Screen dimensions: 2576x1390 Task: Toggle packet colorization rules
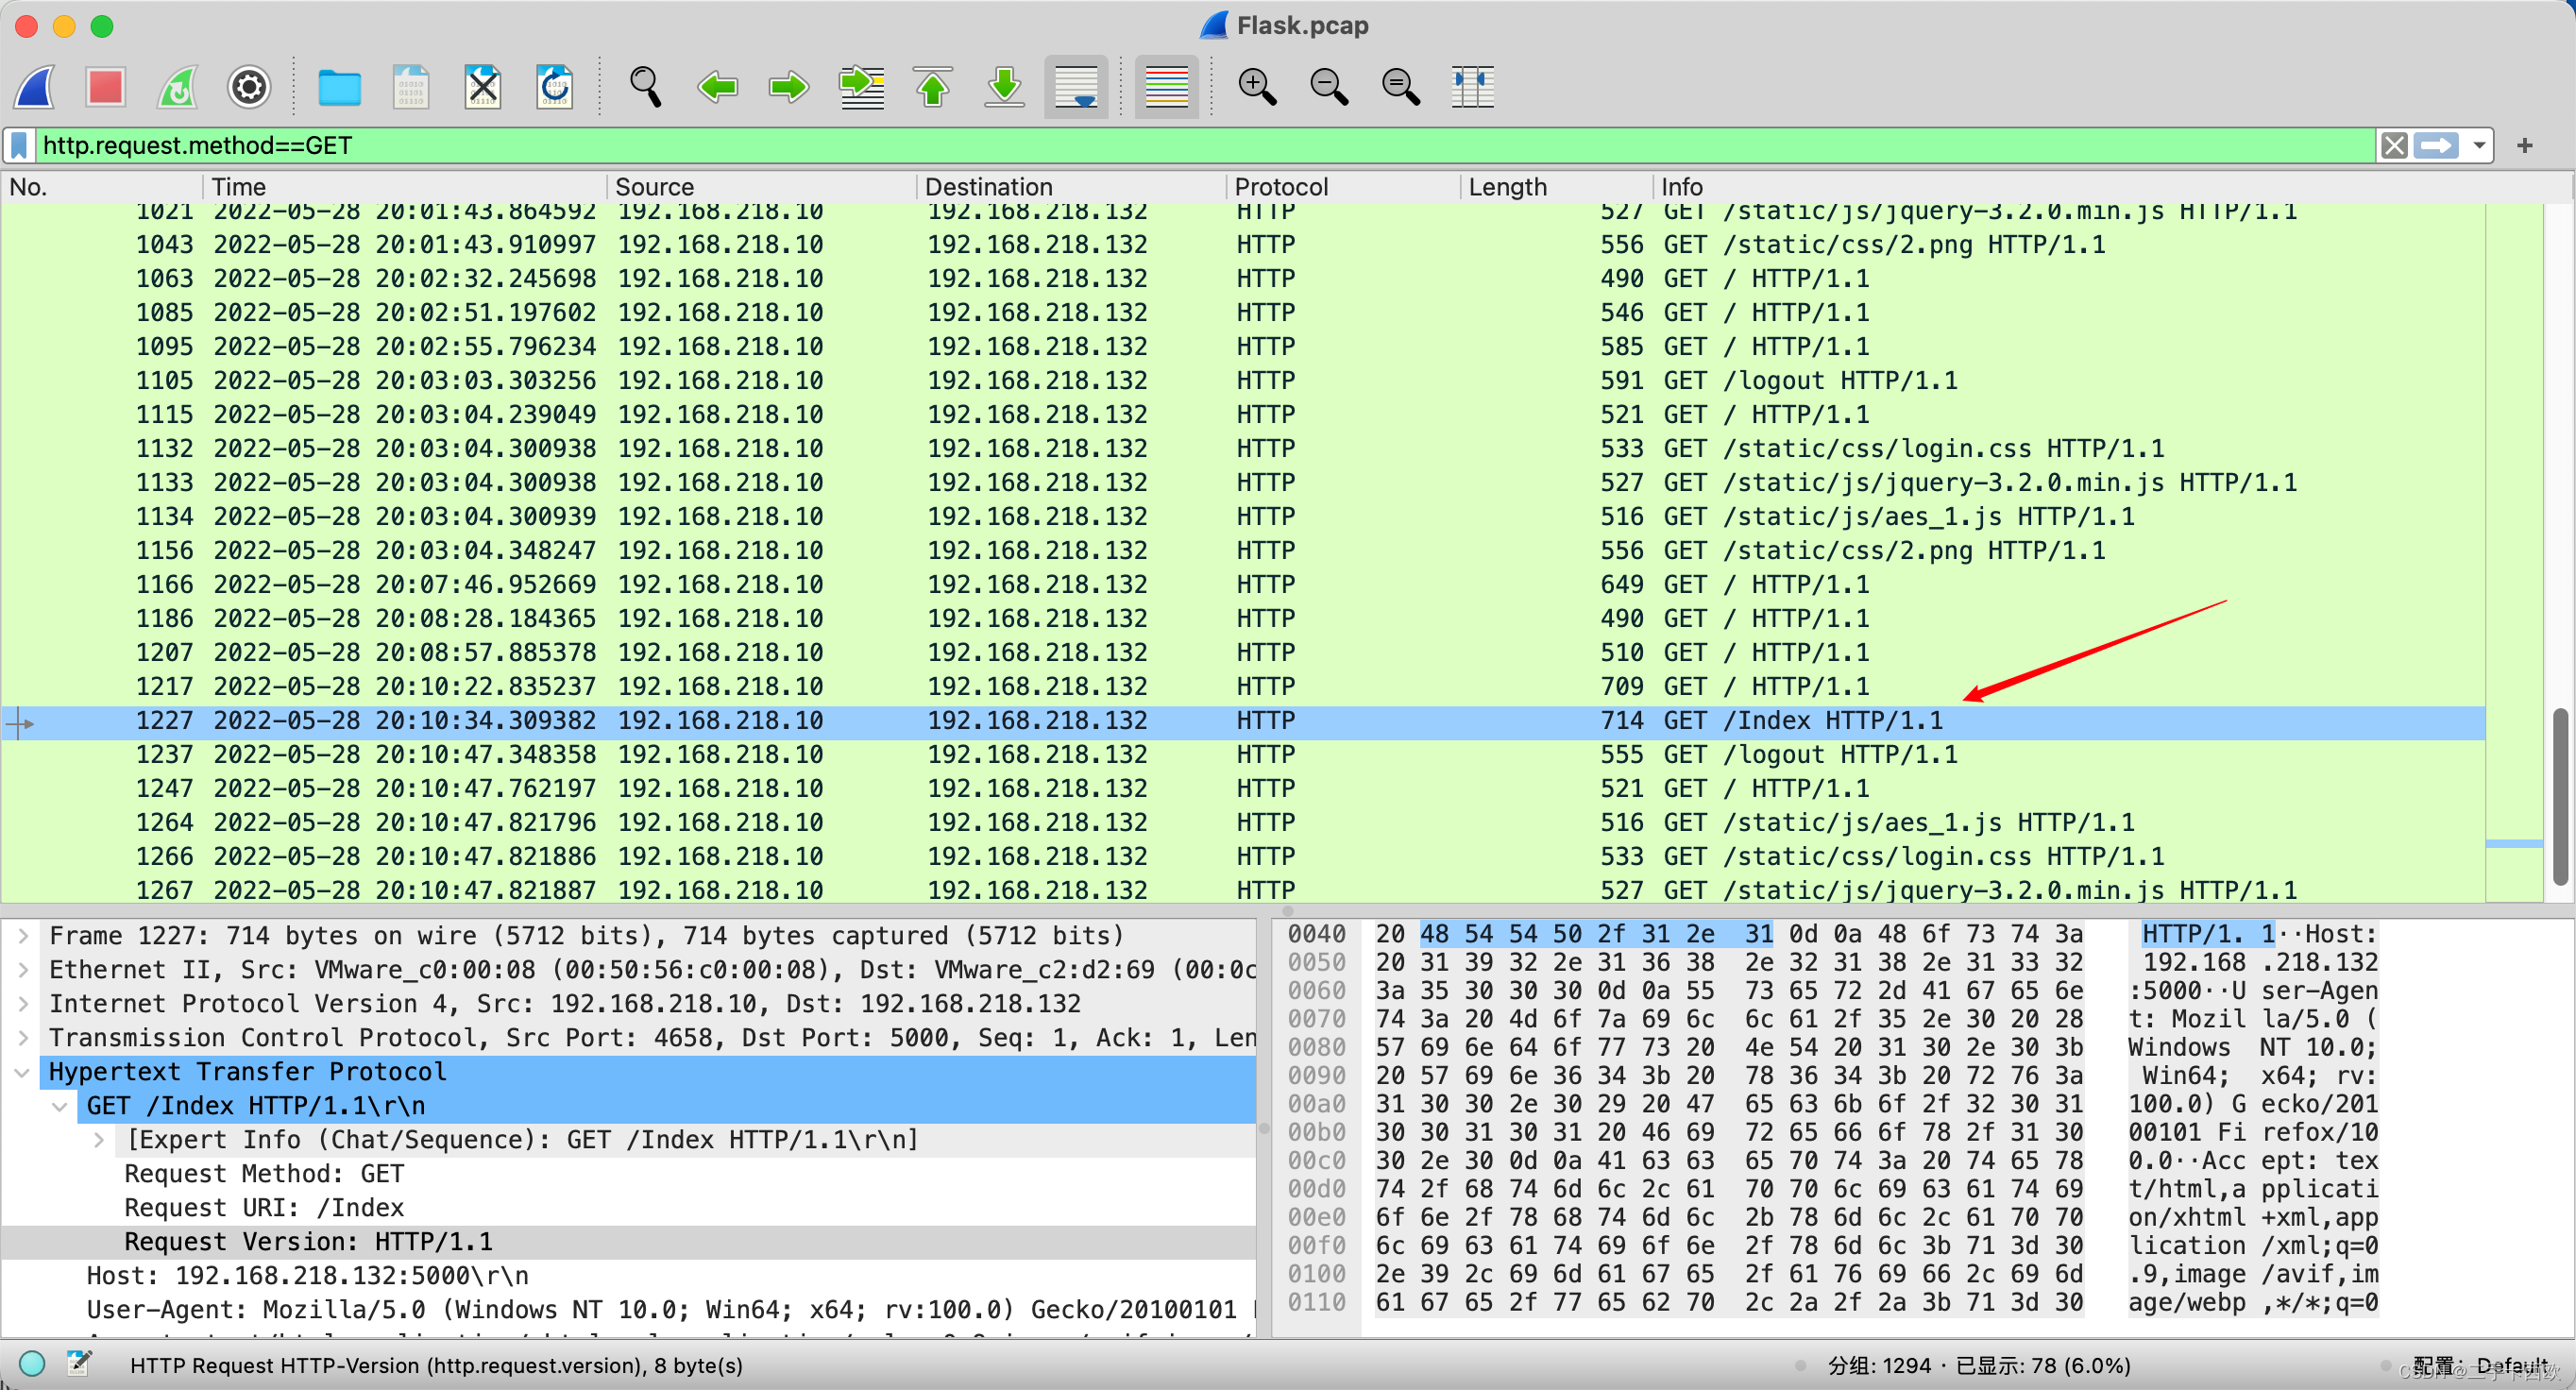point(1166,87)
